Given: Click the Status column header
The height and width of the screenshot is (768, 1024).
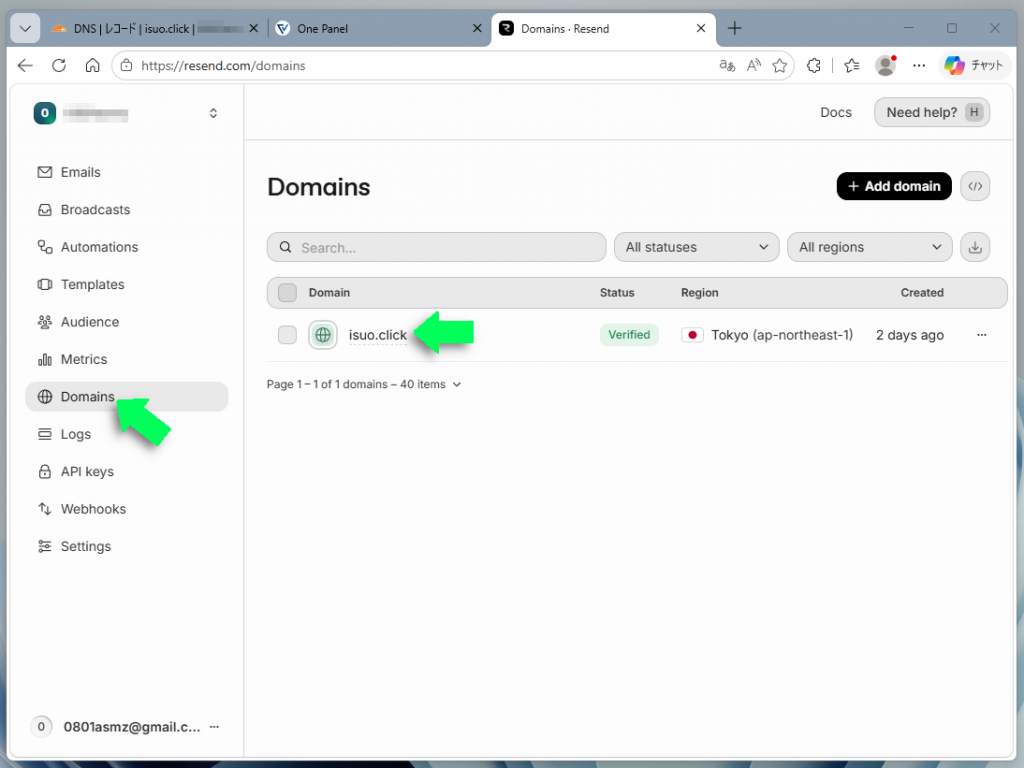Looking at the screenshot, I should pyautogui.click(x=617, y=293).
